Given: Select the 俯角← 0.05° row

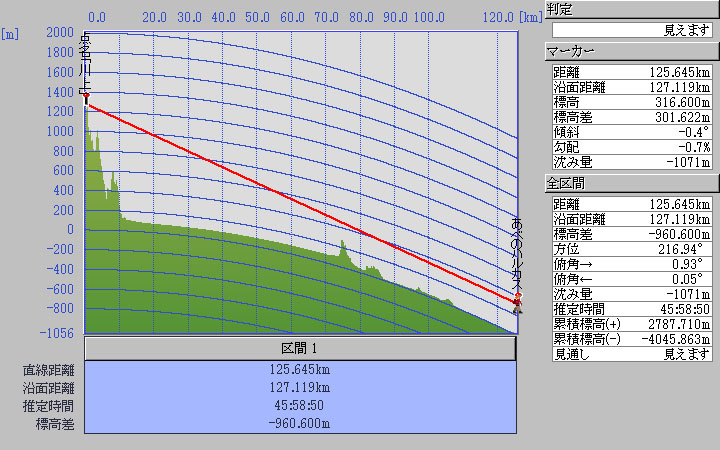Looking at the screenshot, I should [x=632, y=279].
